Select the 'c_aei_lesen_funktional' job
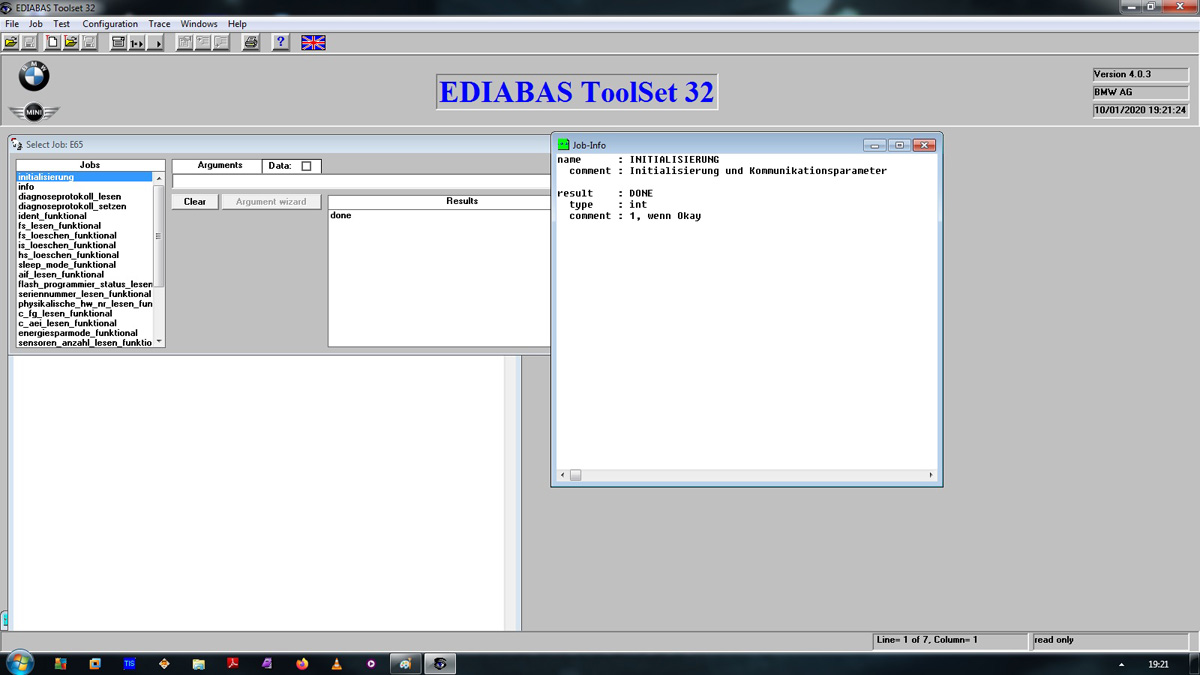This screenshot has height=675, width=1200. pos(85,323)
